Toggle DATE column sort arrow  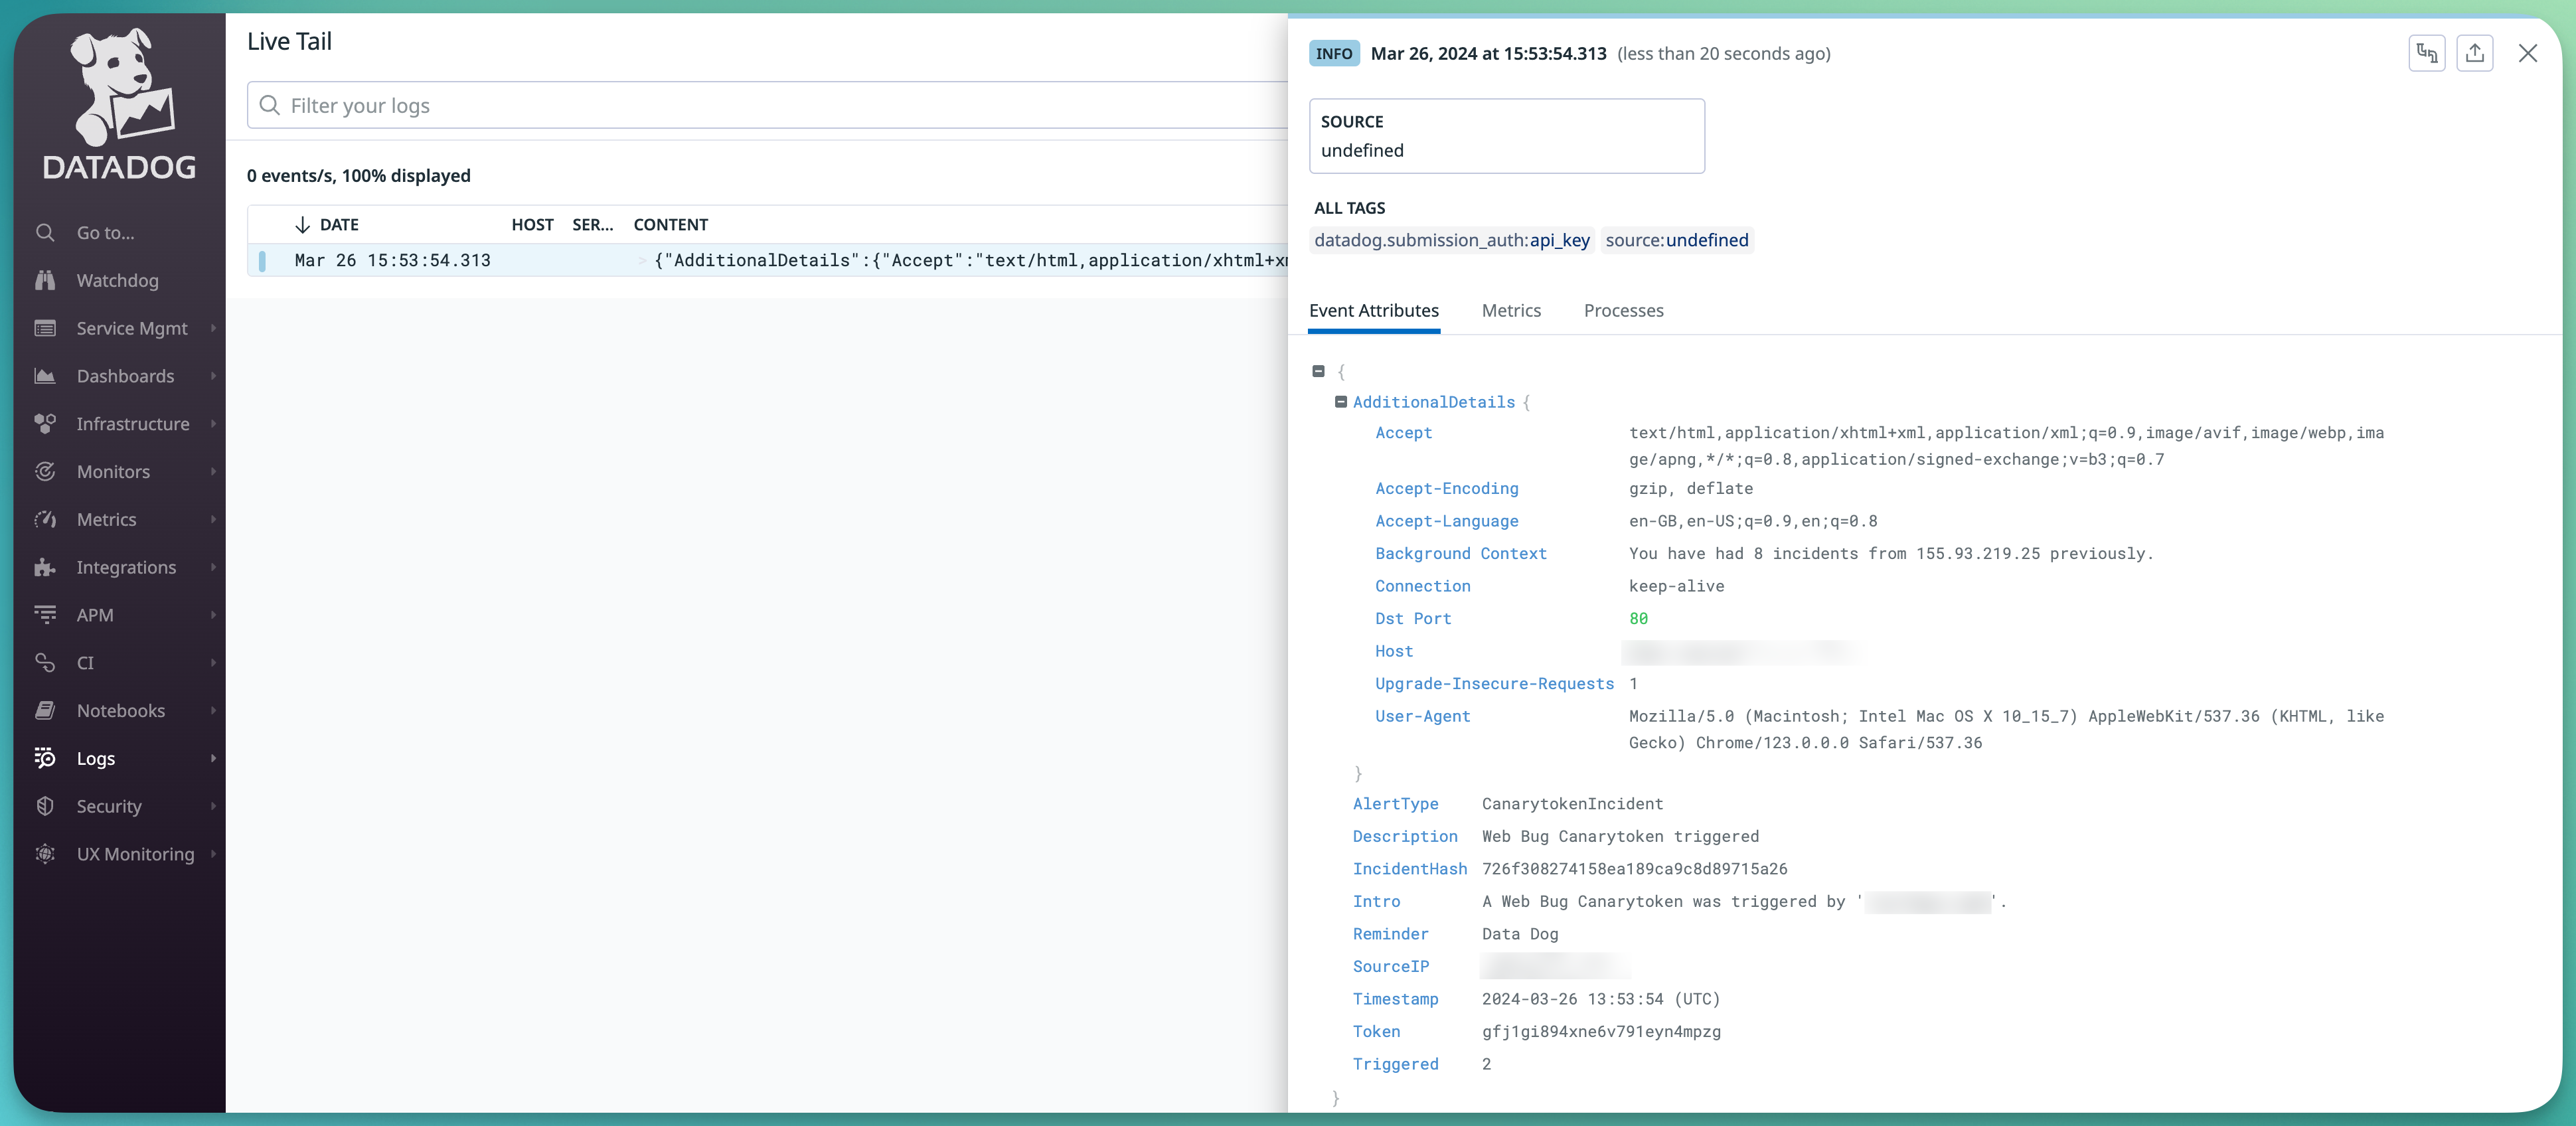302,225
